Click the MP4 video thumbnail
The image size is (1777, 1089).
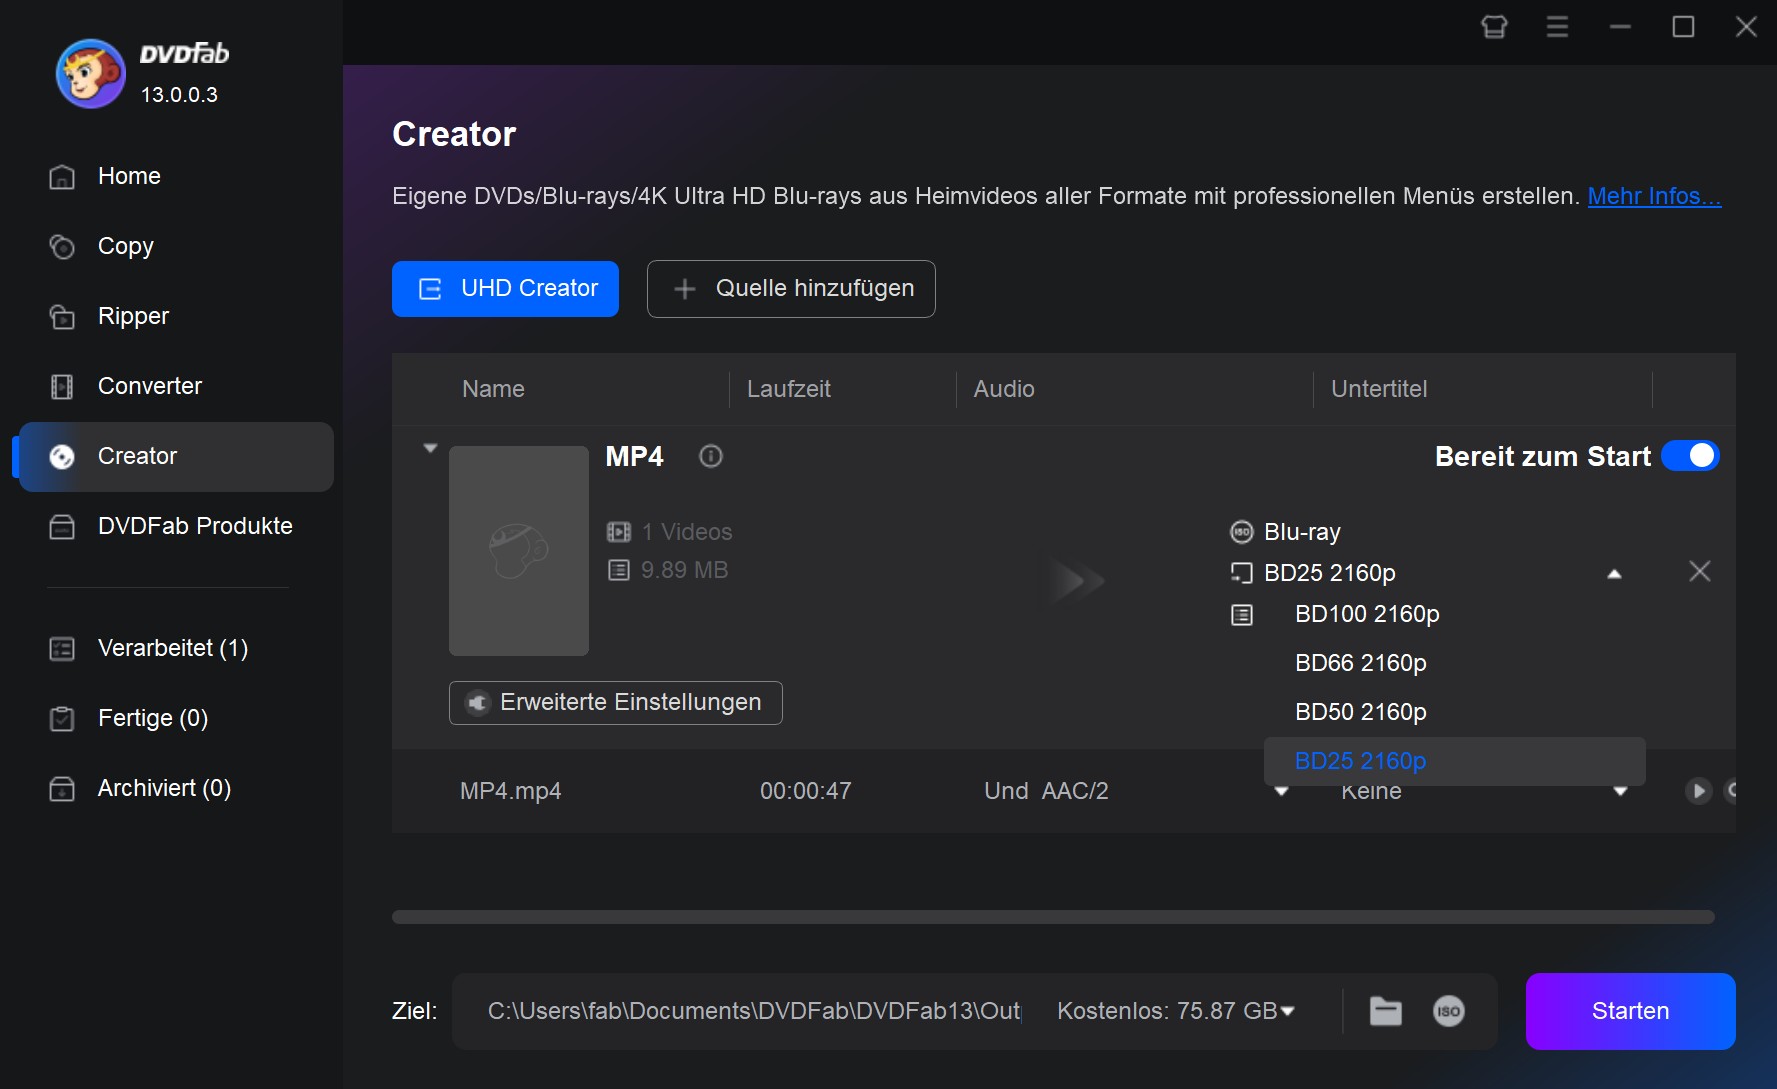519,551
